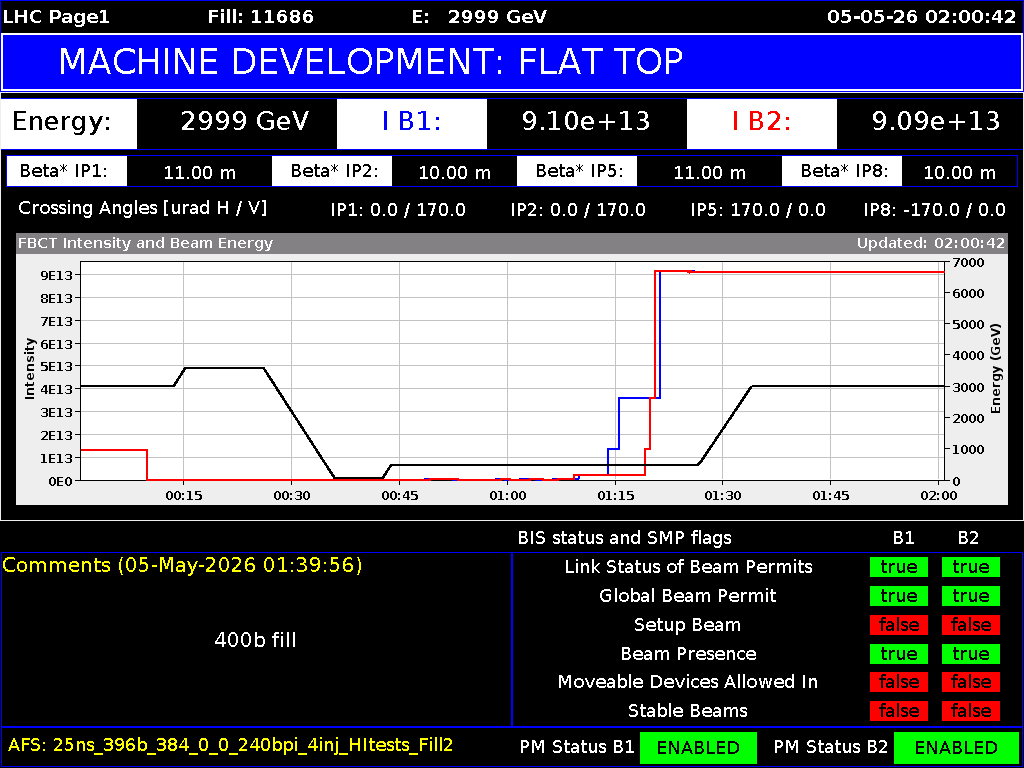Click B2 'true' flag for Beam Presence
Image resolution: width=1024 pixels, height=768 pixels.
tap(970, 653)
